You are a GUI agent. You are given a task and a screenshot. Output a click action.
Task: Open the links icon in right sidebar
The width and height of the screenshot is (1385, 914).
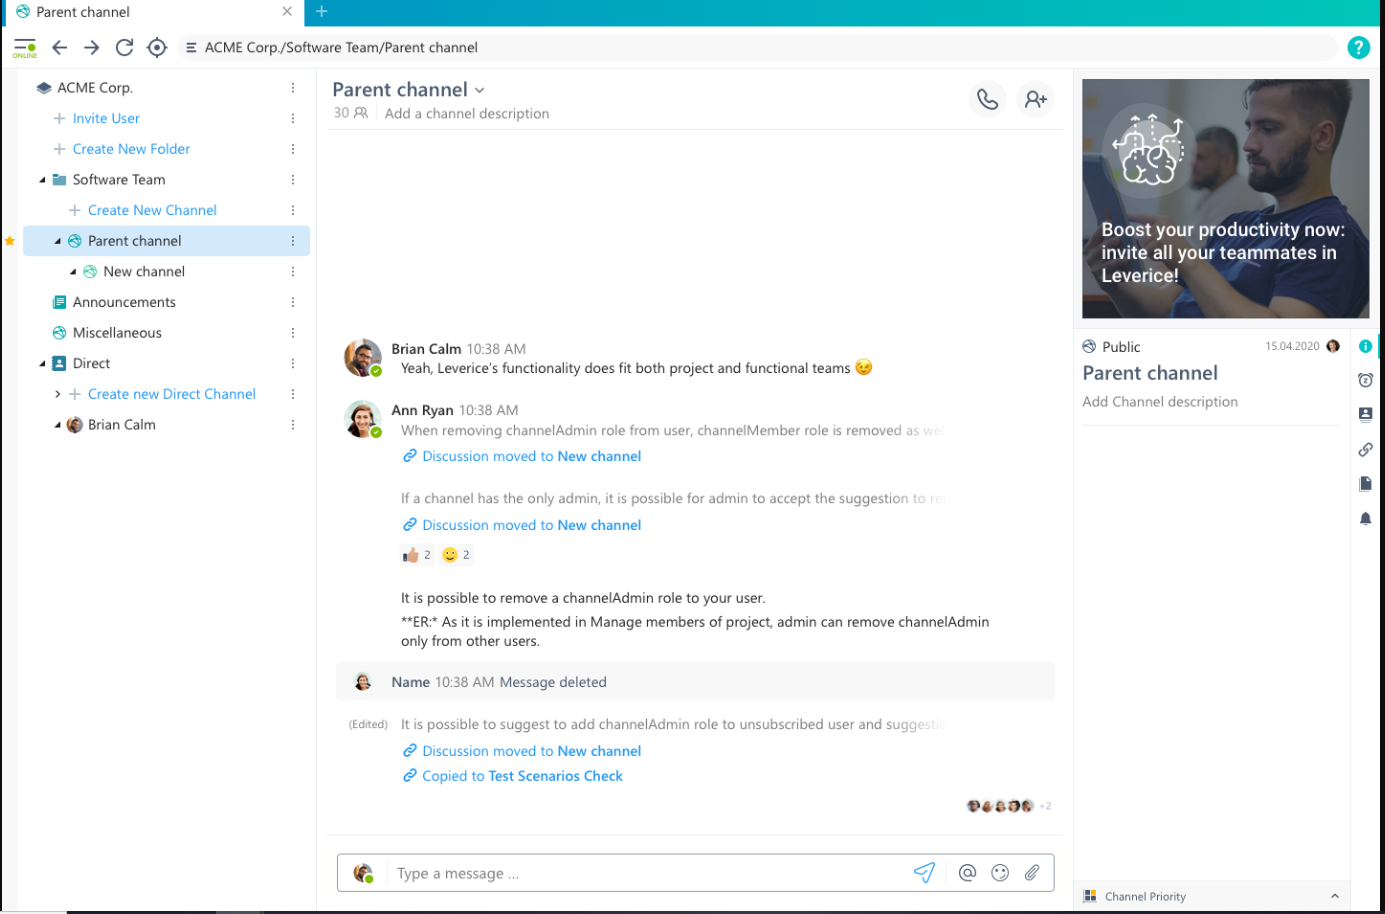click(x=1365, y=449)
